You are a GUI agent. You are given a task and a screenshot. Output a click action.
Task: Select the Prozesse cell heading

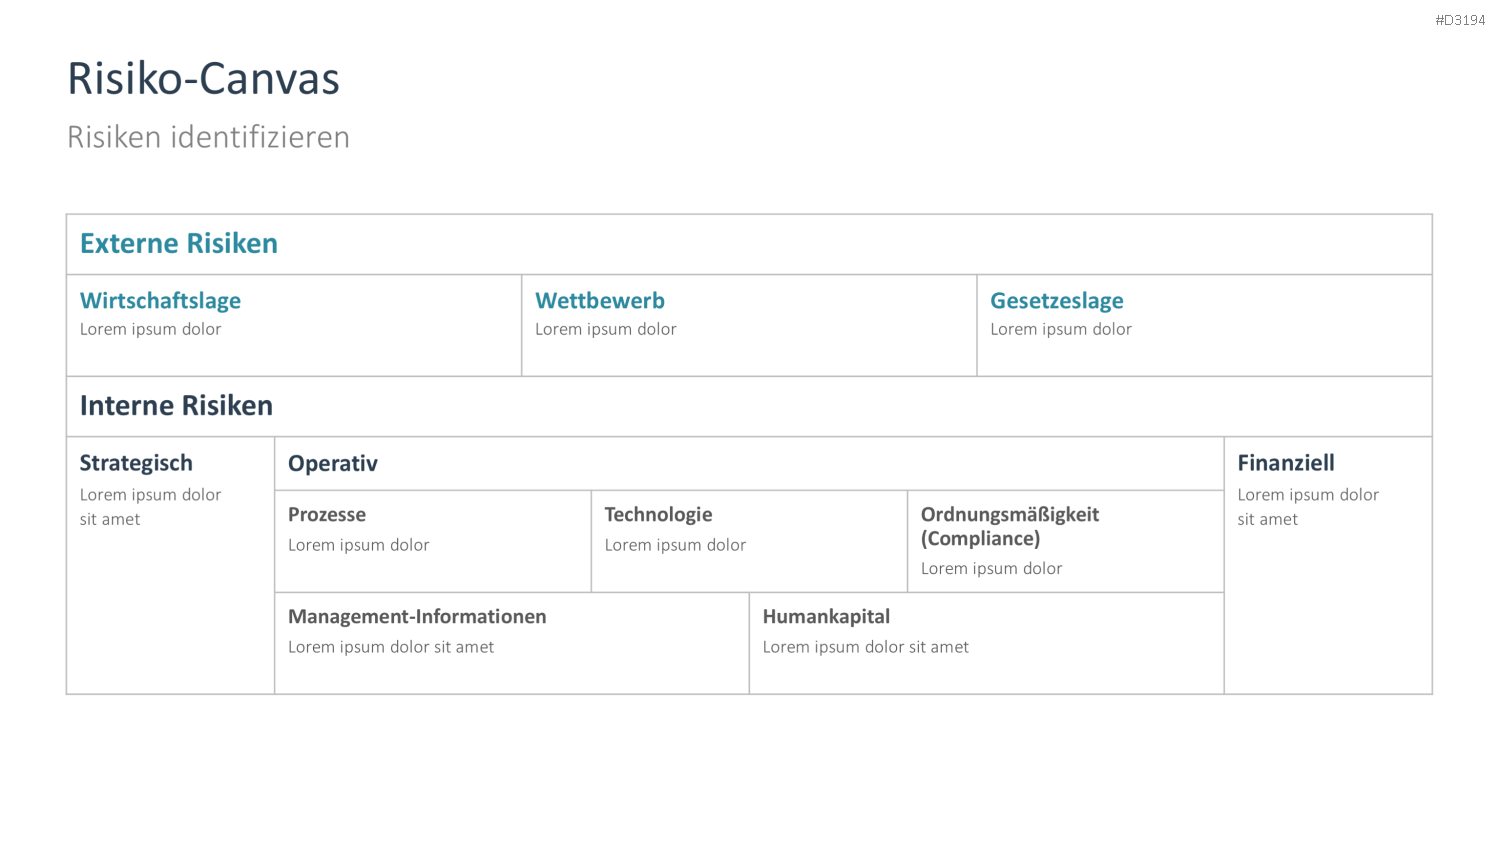(x=327, y=514)
